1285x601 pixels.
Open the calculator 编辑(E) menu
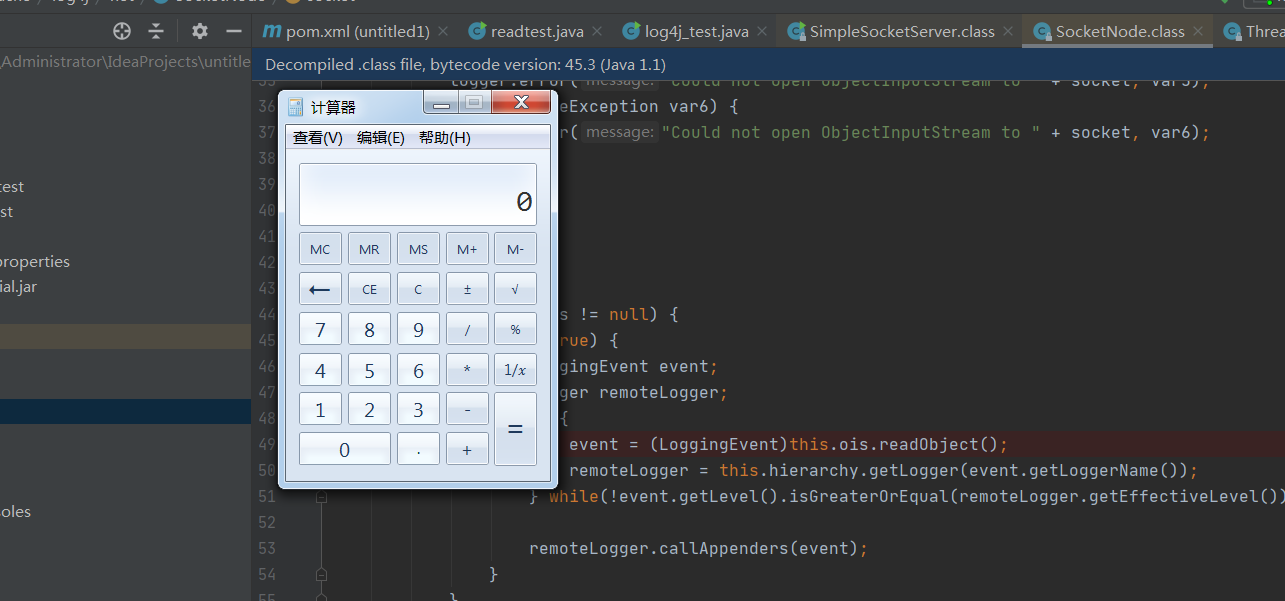(x=381, y=138)
